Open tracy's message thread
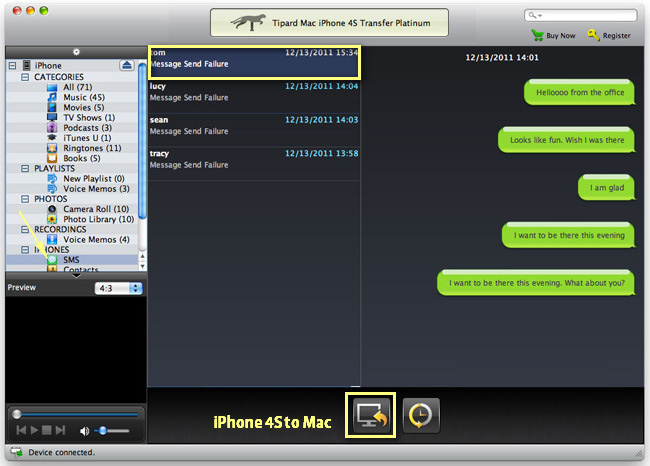 254,164
